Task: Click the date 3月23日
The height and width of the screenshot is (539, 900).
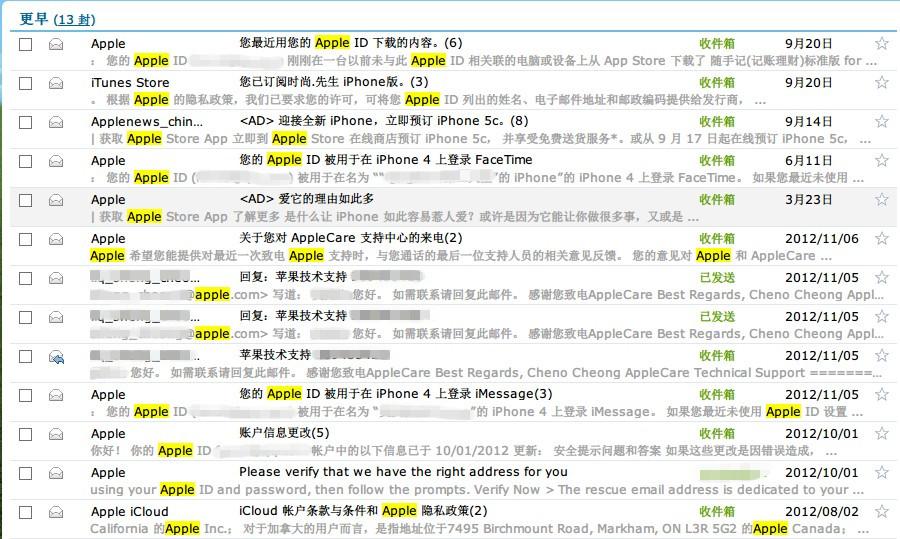Action: (x=809, y=200)
